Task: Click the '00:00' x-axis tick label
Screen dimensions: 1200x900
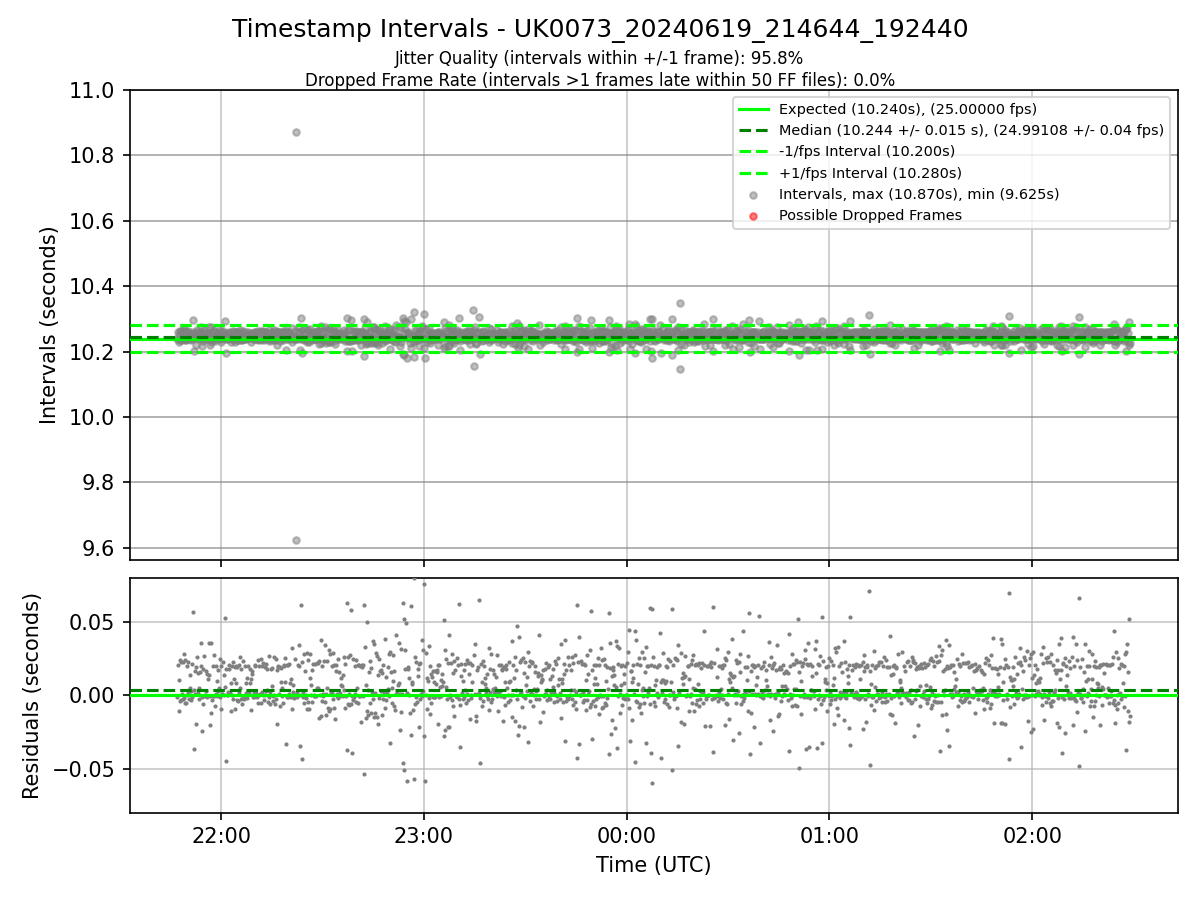Action: coord(626,834)
